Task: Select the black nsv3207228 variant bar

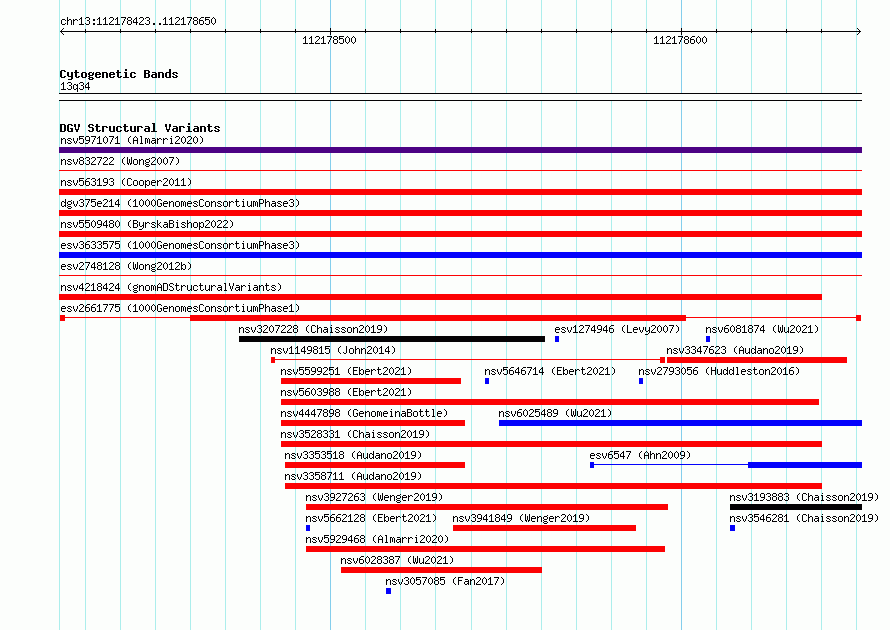Action: click(392, 339)
